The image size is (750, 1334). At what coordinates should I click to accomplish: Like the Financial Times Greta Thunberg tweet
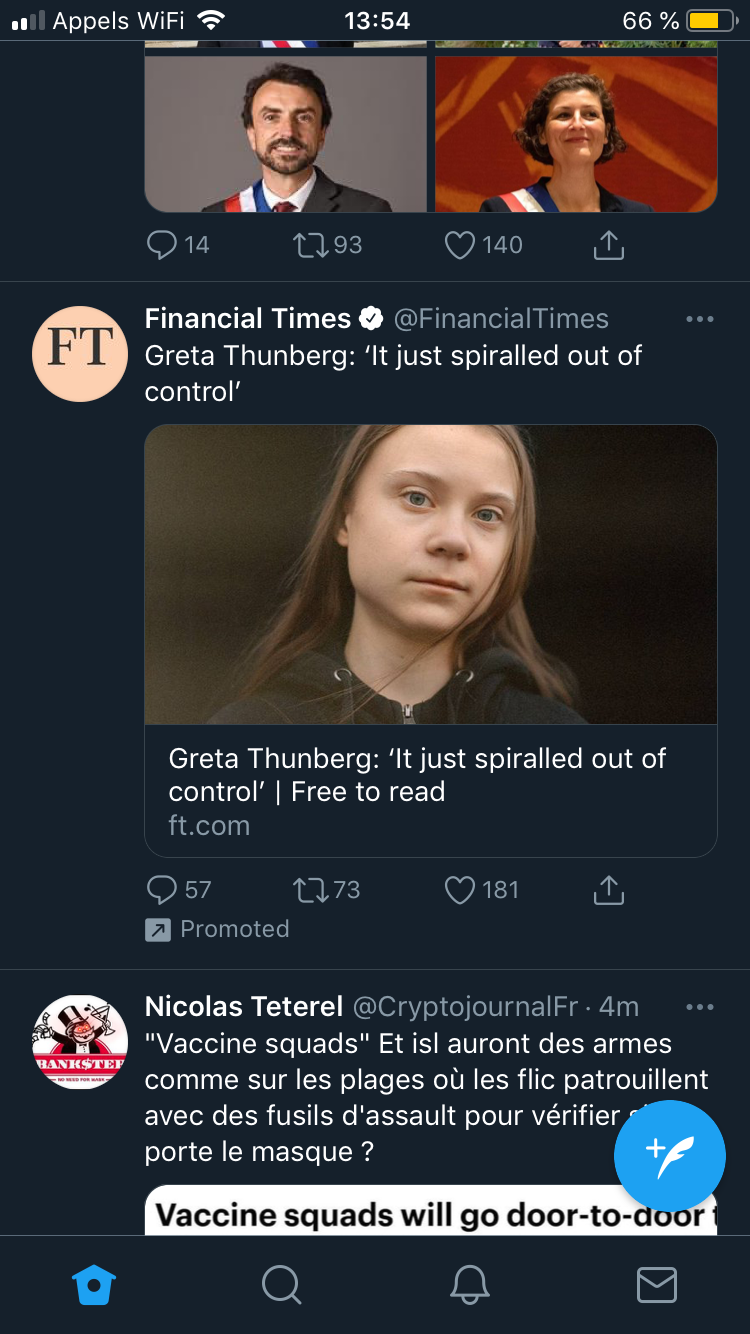460,890
